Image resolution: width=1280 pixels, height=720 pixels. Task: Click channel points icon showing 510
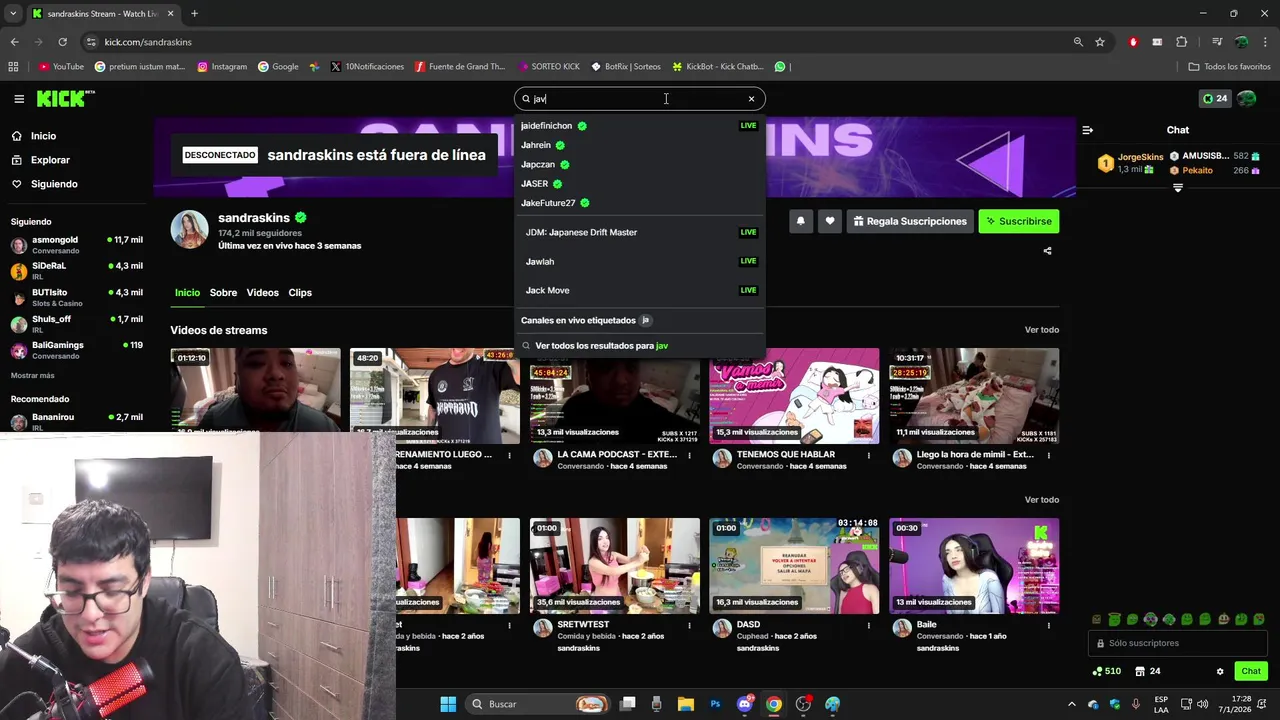1107,671
